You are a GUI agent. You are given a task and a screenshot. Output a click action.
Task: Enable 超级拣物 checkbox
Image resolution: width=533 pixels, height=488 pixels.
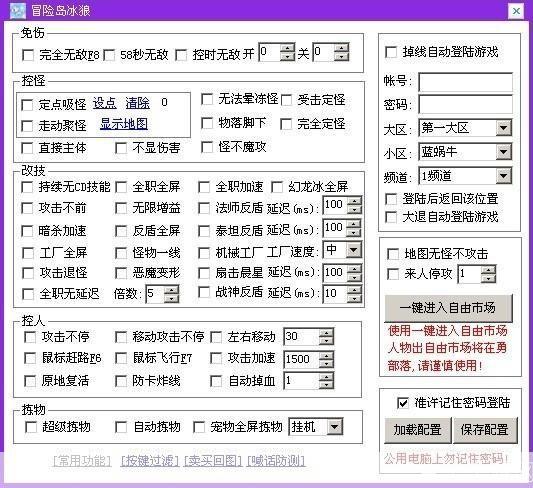[x=31, y=427]
